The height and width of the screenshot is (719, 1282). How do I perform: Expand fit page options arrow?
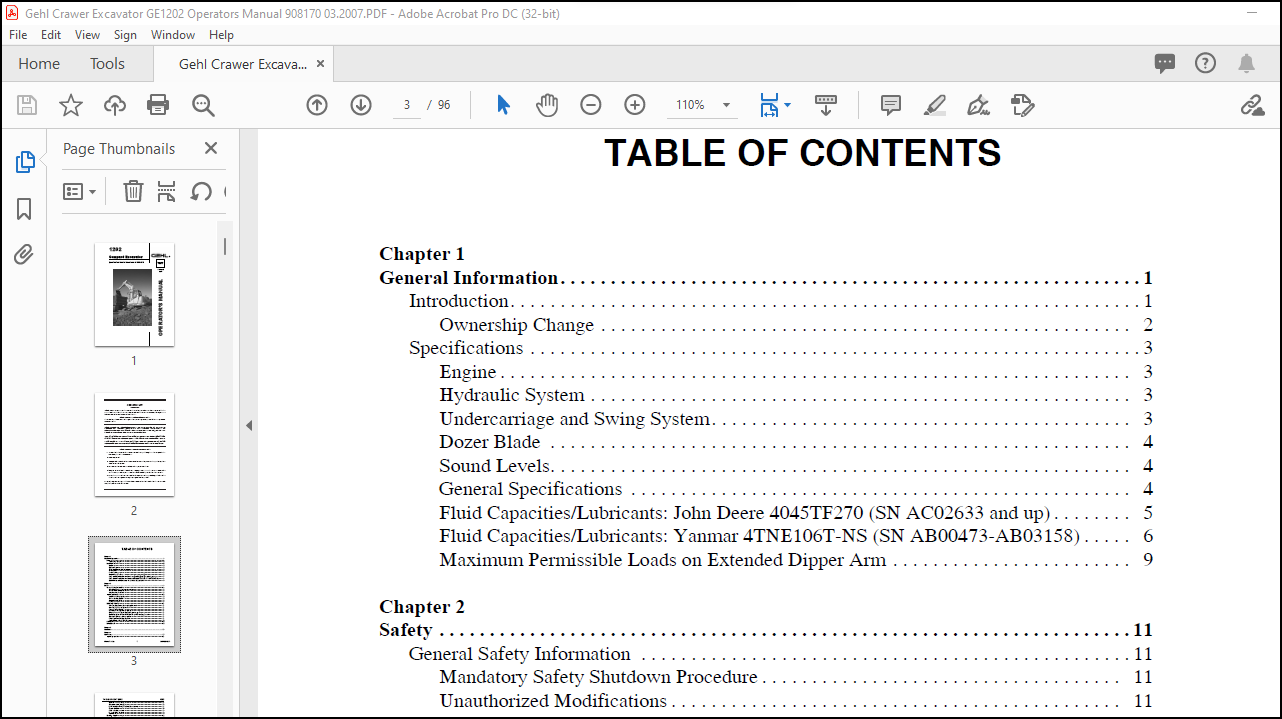[x=788, y=105]
